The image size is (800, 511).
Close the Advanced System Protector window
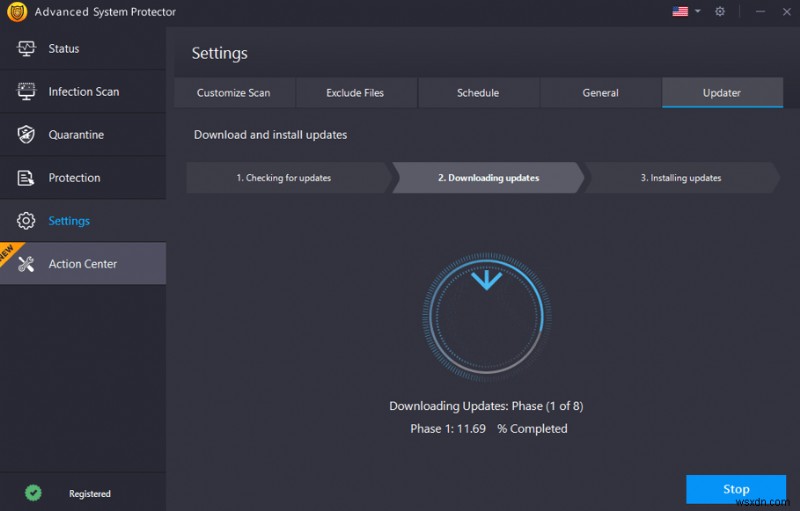click(786, 11)
